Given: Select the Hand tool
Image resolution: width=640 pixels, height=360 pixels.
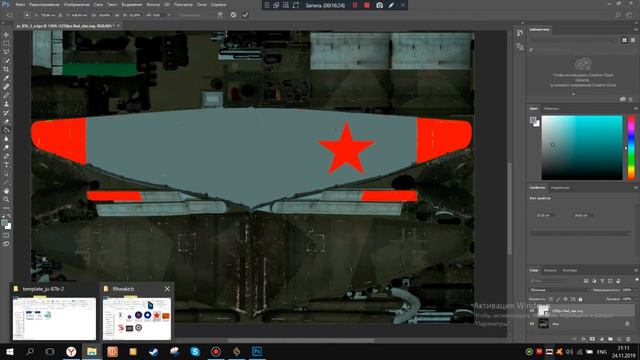Looking at the screenshot, I should pyautogui.click(x=6, y=191).
